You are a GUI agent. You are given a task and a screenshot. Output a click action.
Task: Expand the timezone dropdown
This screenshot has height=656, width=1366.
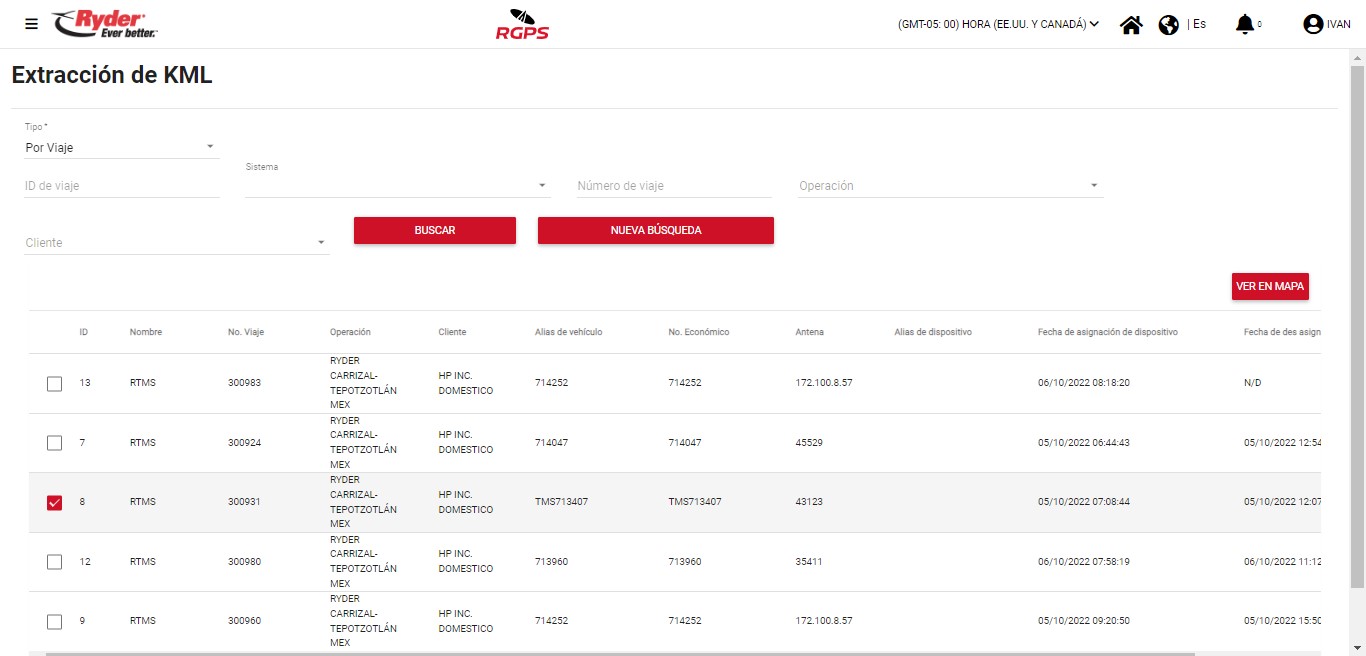(x=998, y=24)
